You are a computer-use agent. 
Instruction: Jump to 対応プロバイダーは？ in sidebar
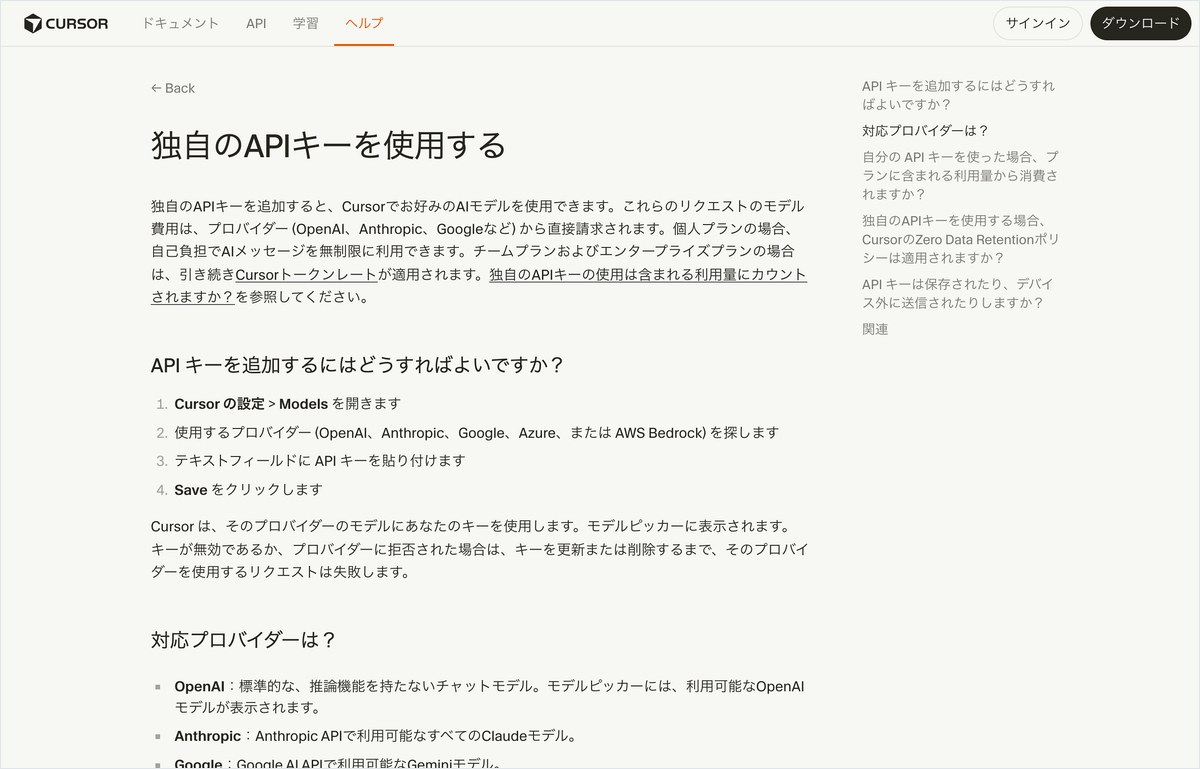pos(925,130)
